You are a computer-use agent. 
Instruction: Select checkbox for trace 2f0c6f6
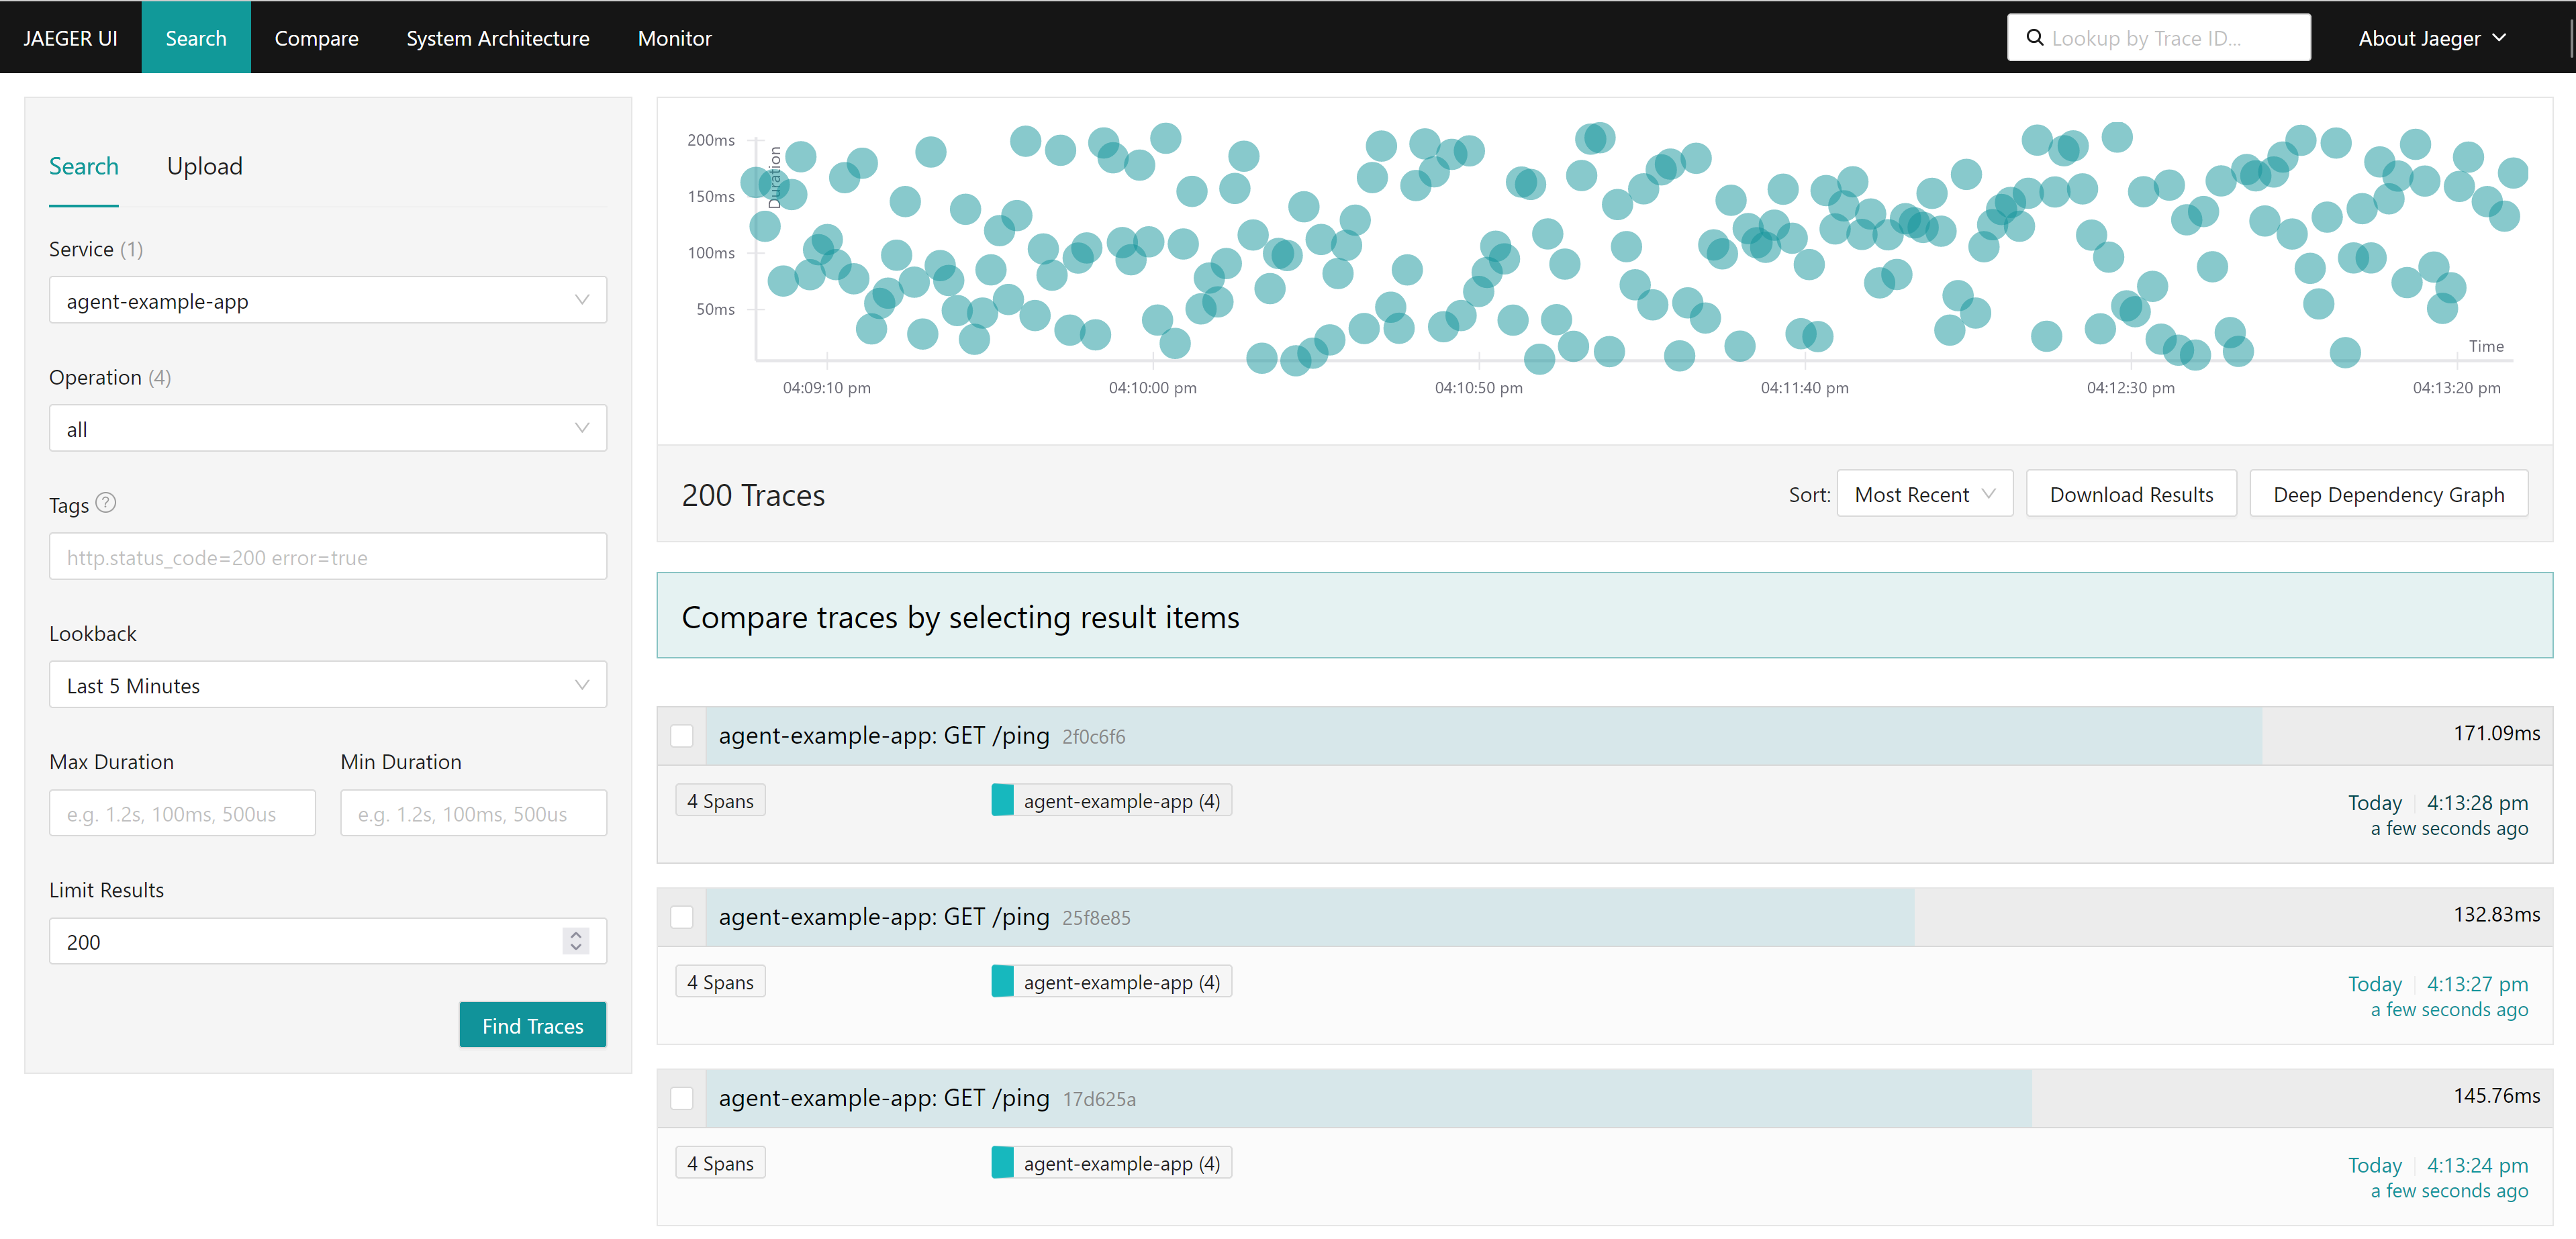[682, 736]
